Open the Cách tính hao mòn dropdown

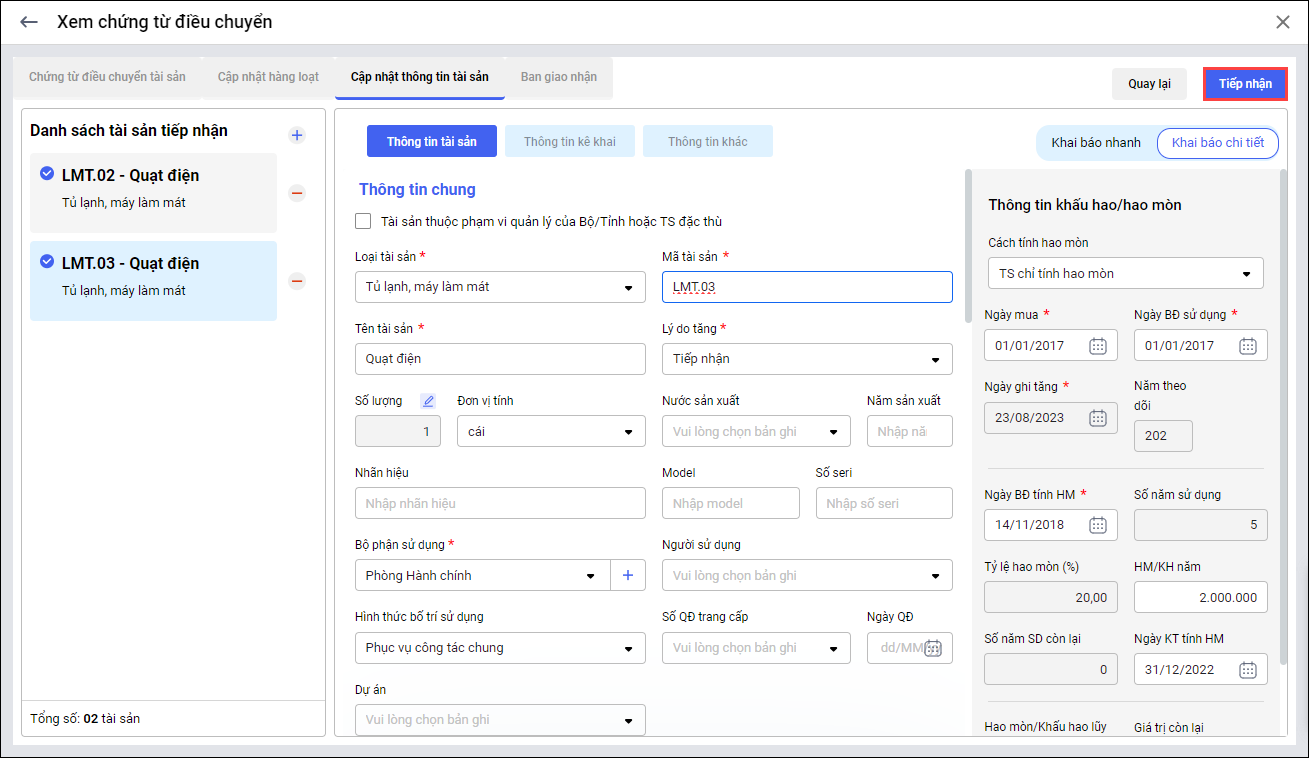coord(1124,273)
